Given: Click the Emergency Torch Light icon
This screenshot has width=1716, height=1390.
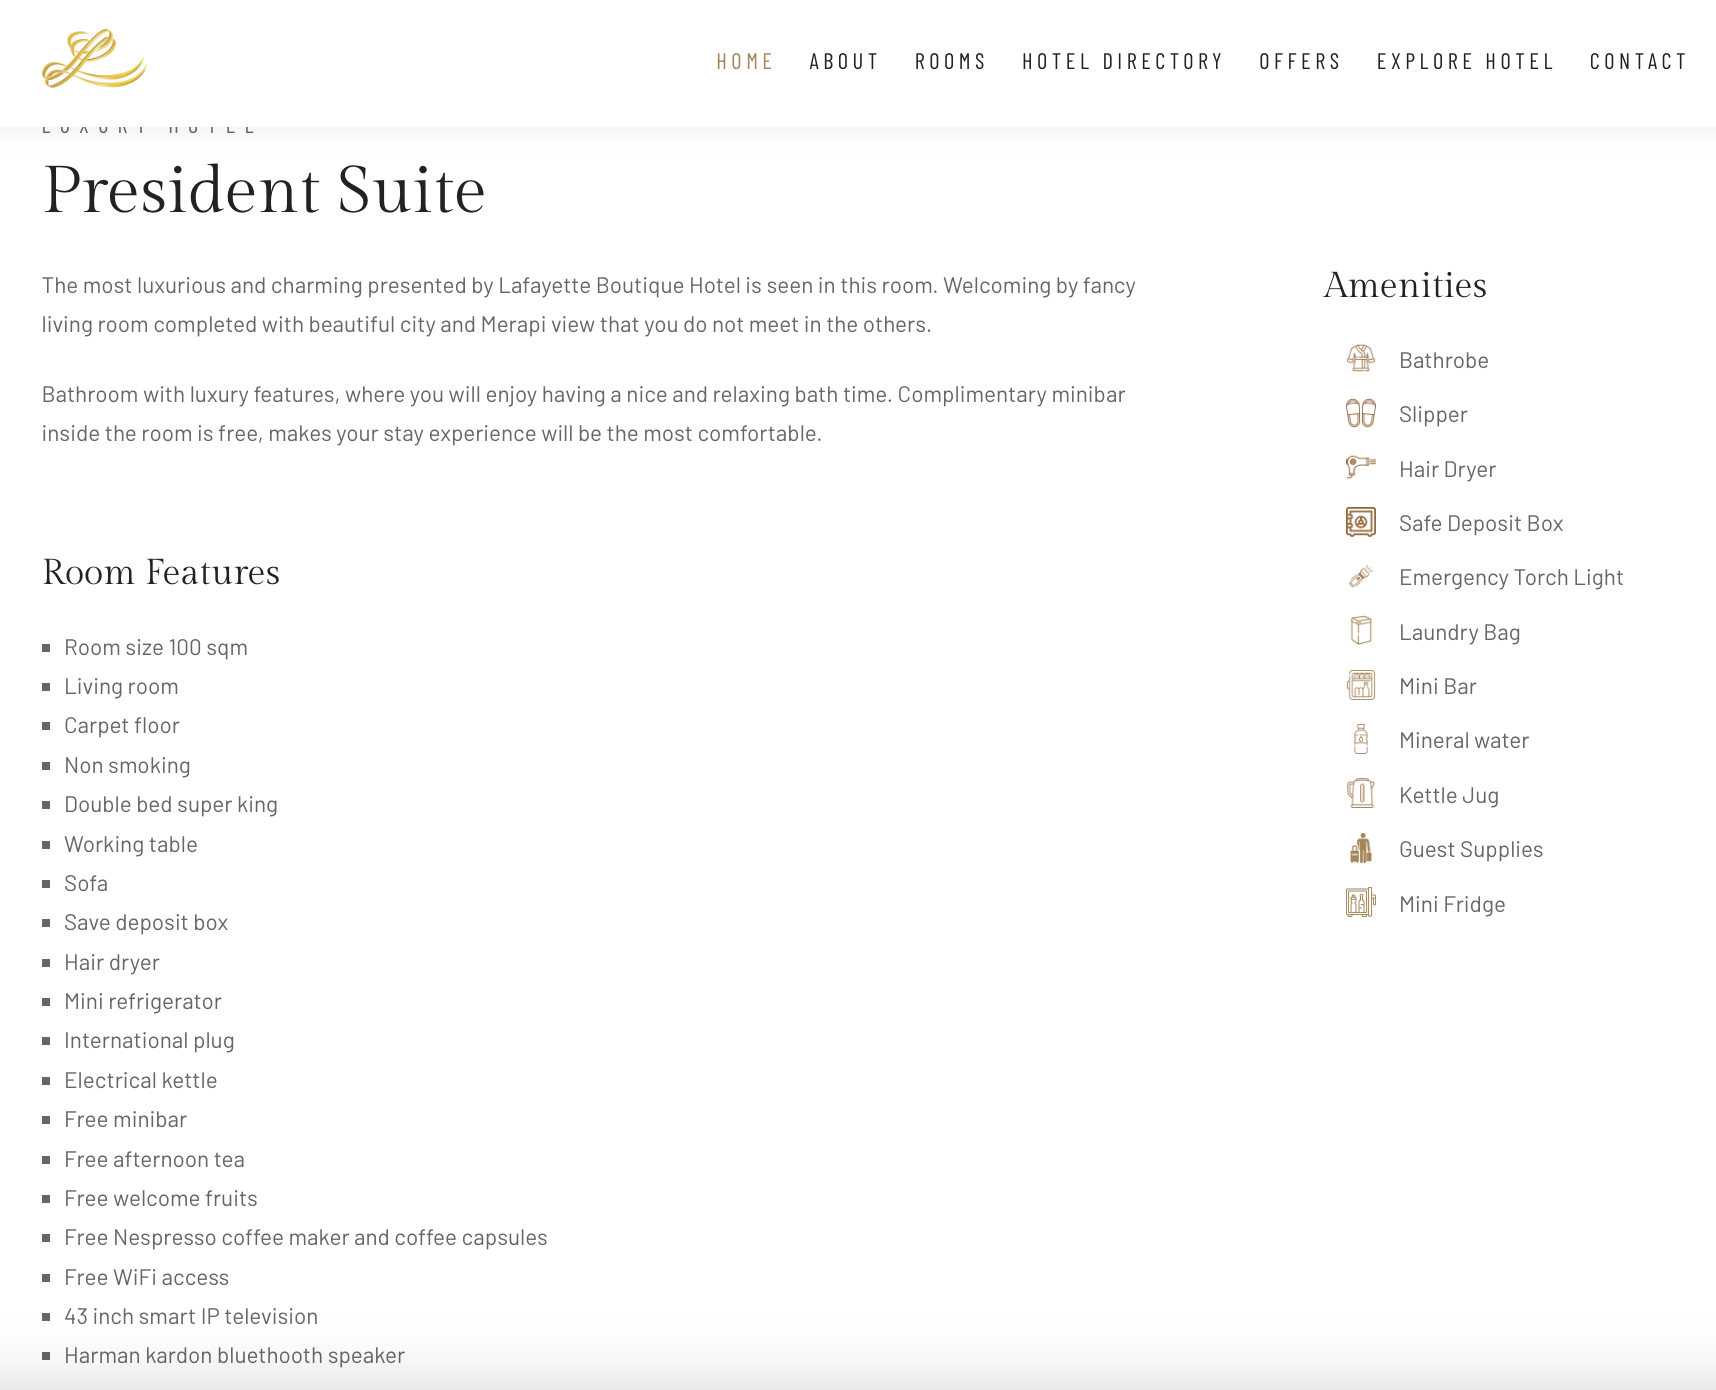Looking at the screenshot, I should (1360, 576).
